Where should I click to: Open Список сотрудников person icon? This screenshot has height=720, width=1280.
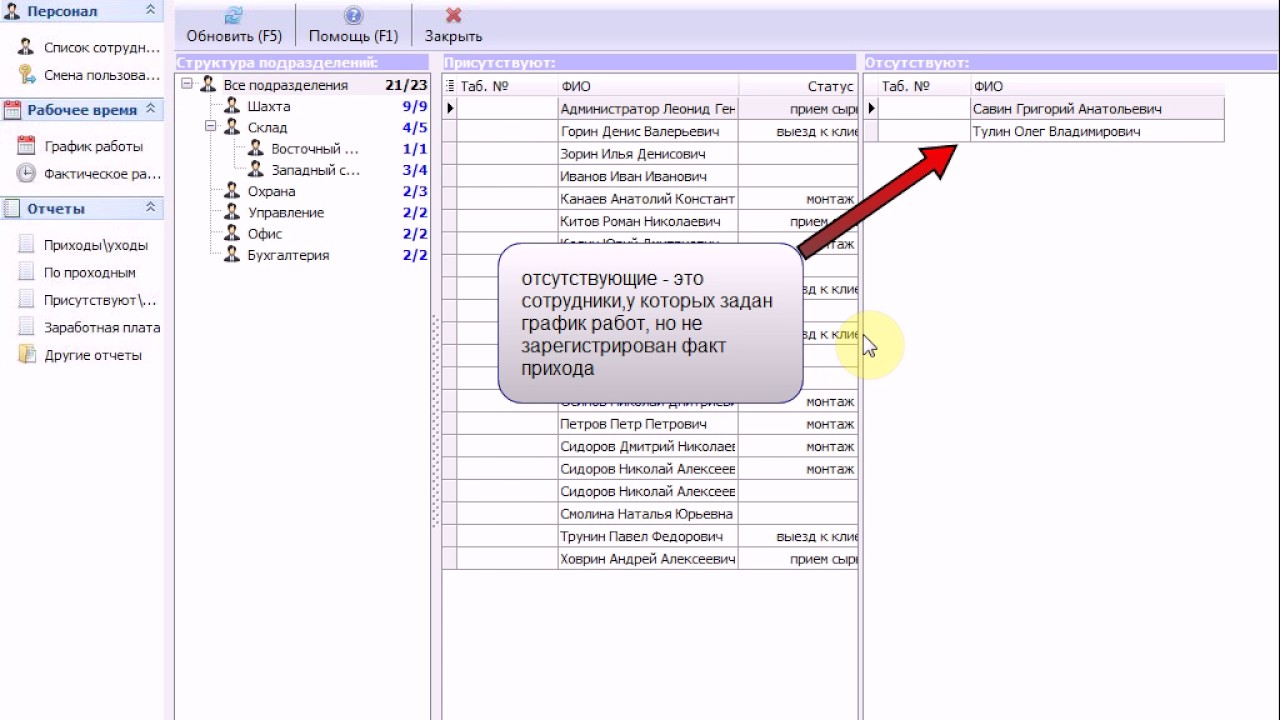click(x=26, y=47)
